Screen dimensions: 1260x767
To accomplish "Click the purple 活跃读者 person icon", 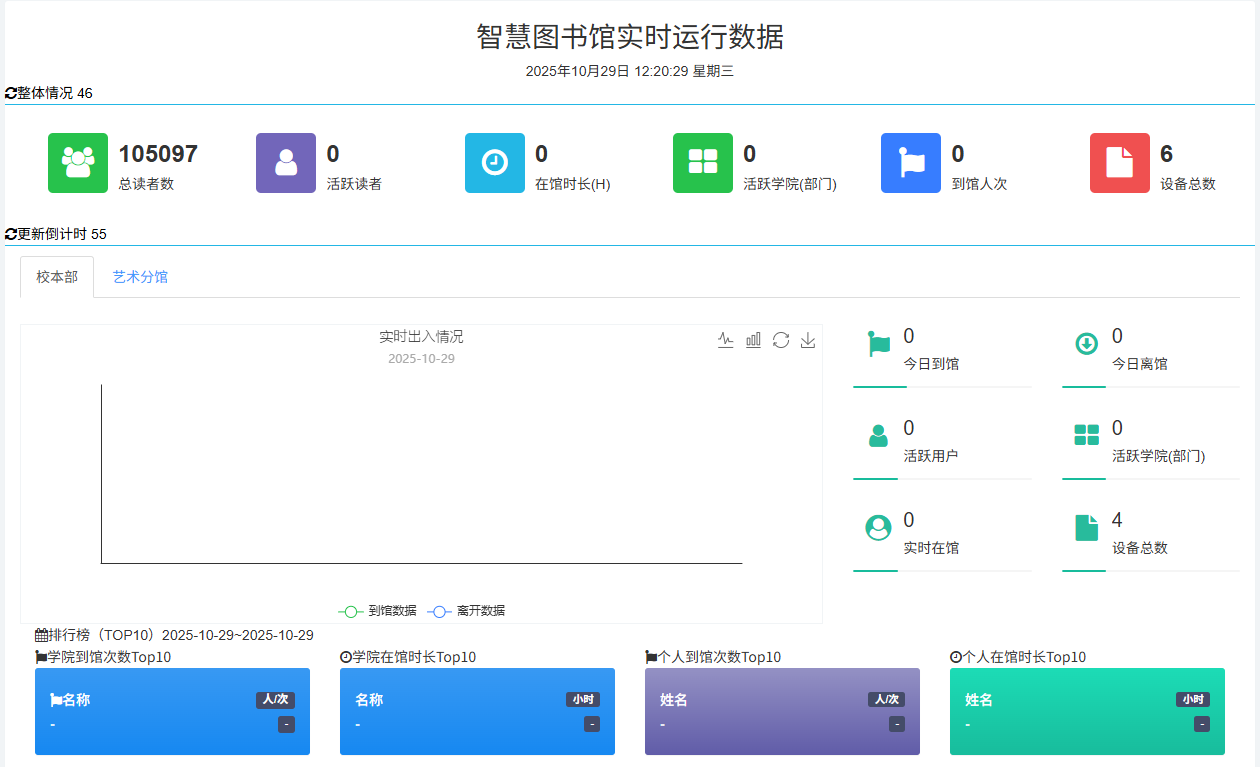I will pos(285,163).
